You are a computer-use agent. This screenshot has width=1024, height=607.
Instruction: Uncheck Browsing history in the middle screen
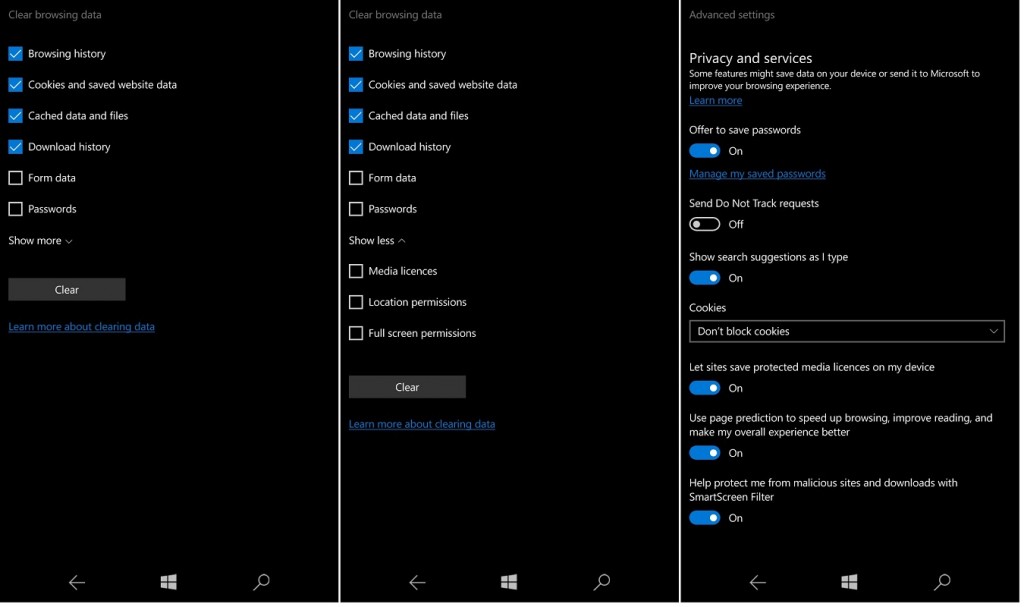[356, 54]
